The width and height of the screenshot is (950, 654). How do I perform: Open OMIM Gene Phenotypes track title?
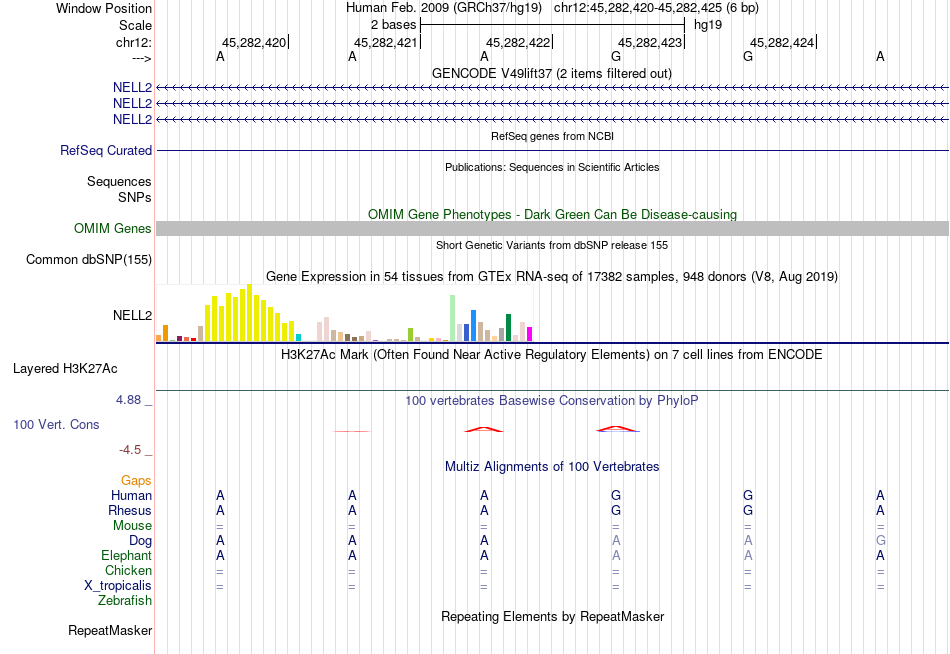point(552,215)
